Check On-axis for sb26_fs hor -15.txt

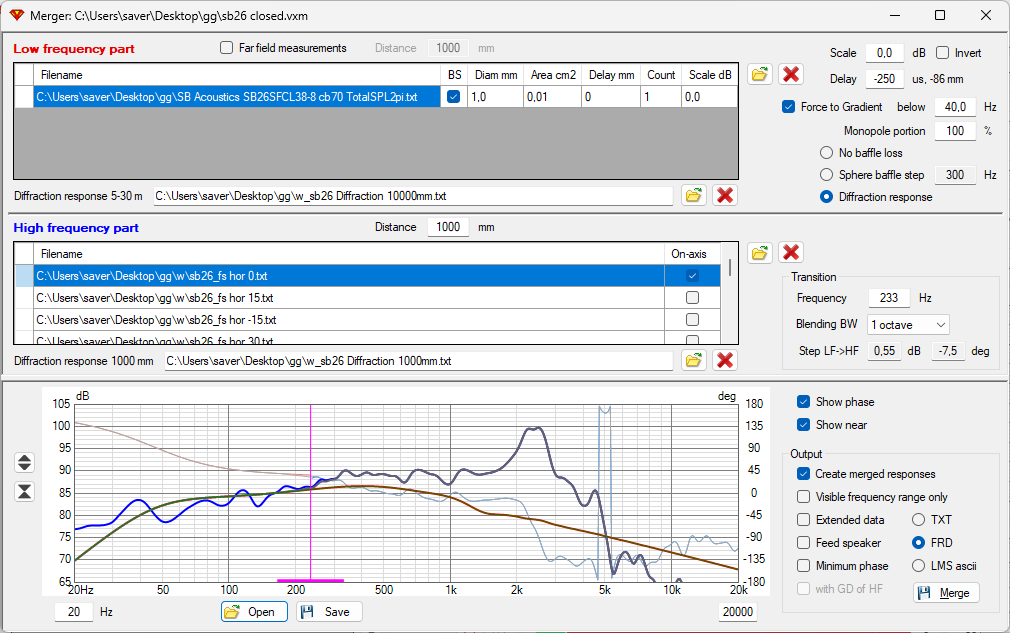[692, 319]
